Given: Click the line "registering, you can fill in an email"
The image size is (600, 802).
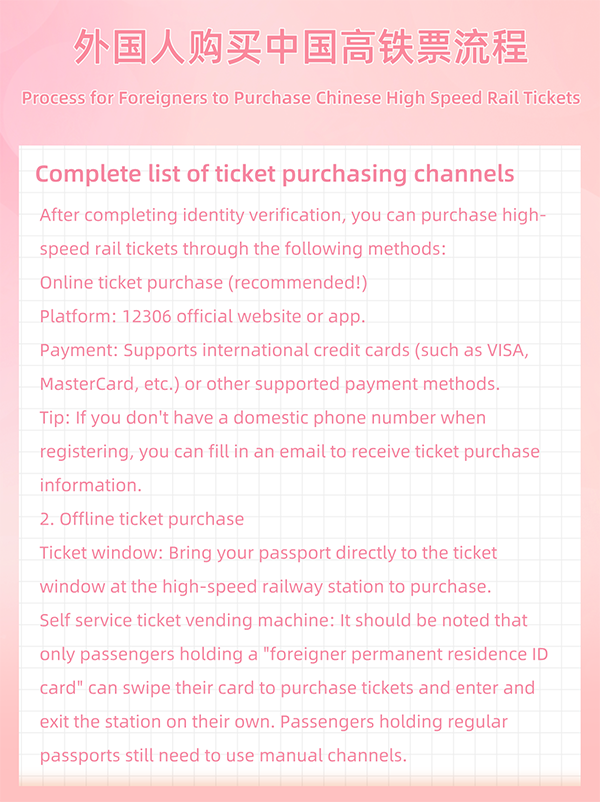Looking at the screenshot, I should [x=290, y=451].
